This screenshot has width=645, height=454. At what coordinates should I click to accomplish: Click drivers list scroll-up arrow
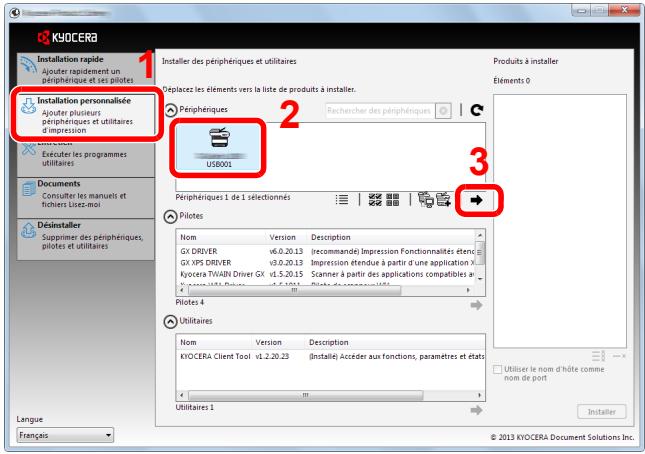480,235
